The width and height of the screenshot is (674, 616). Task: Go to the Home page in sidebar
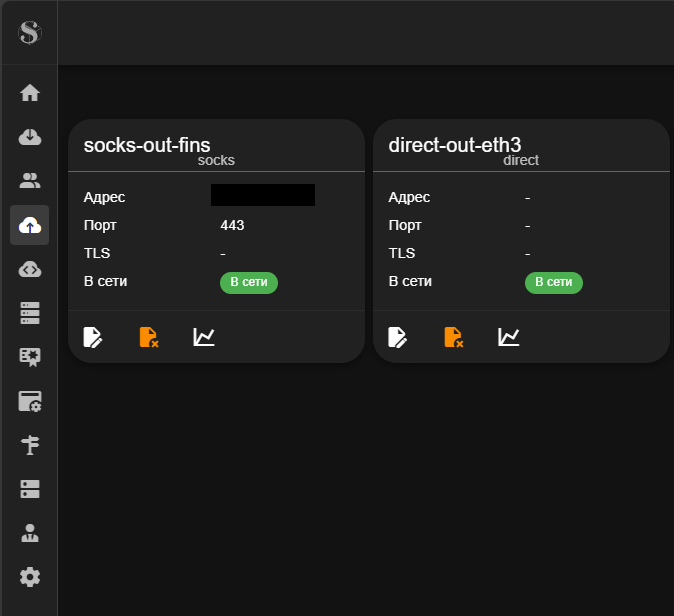pos(30,93)
